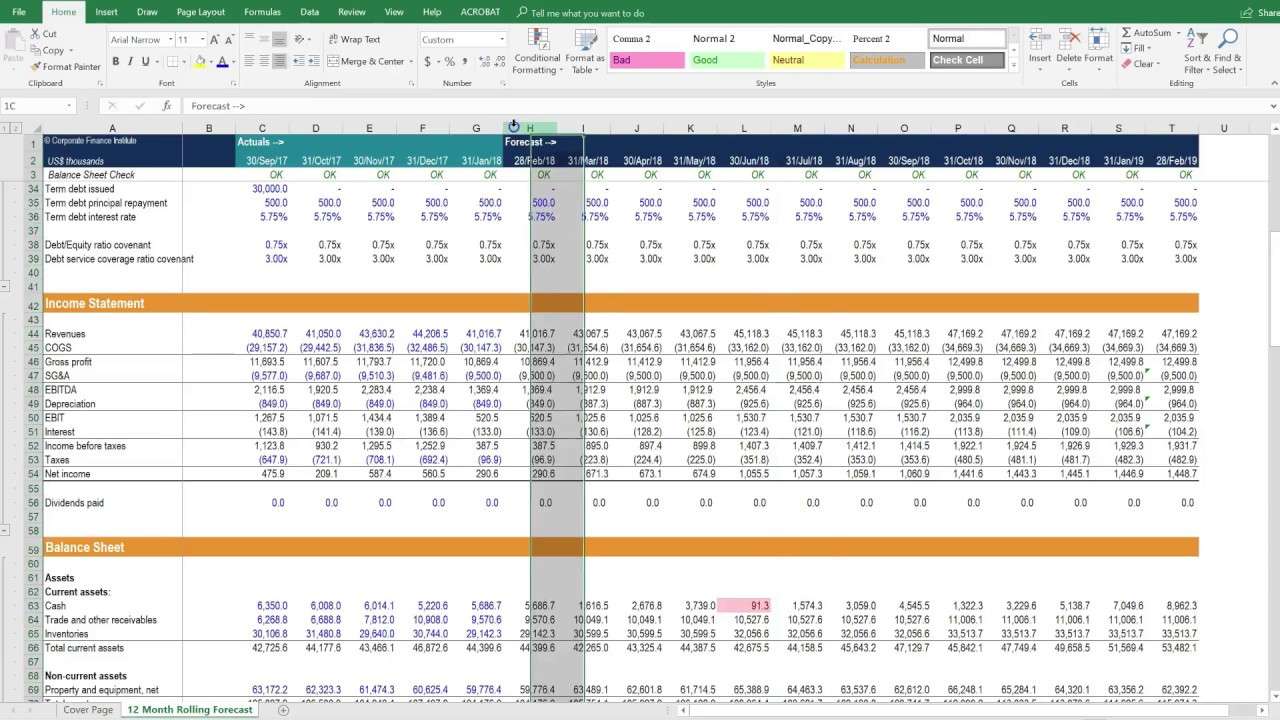The width and height of the screenshot is (1280, 720).
Task: Toggle Wrap Text on selected cells
Action: 354,40
